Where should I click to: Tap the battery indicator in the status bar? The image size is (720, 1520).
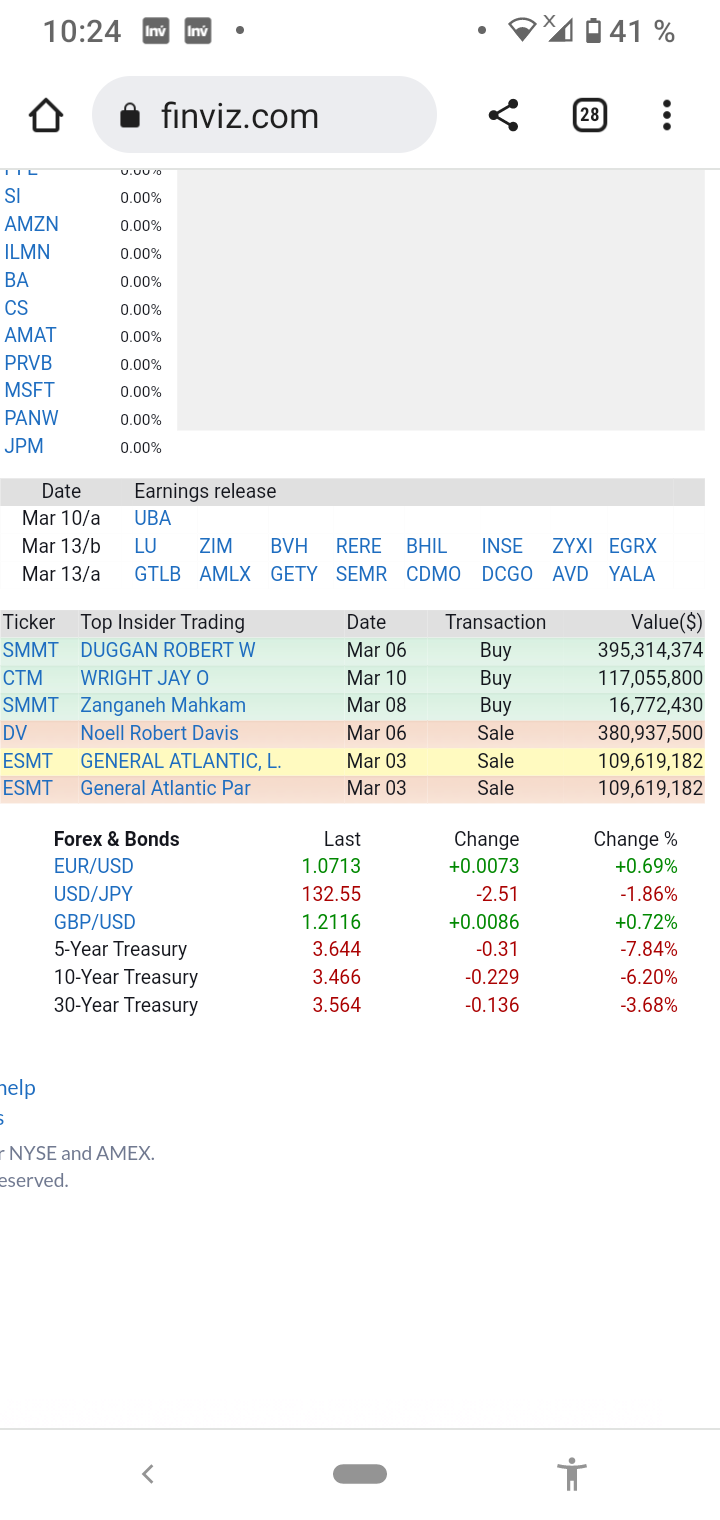pos(593,31)
